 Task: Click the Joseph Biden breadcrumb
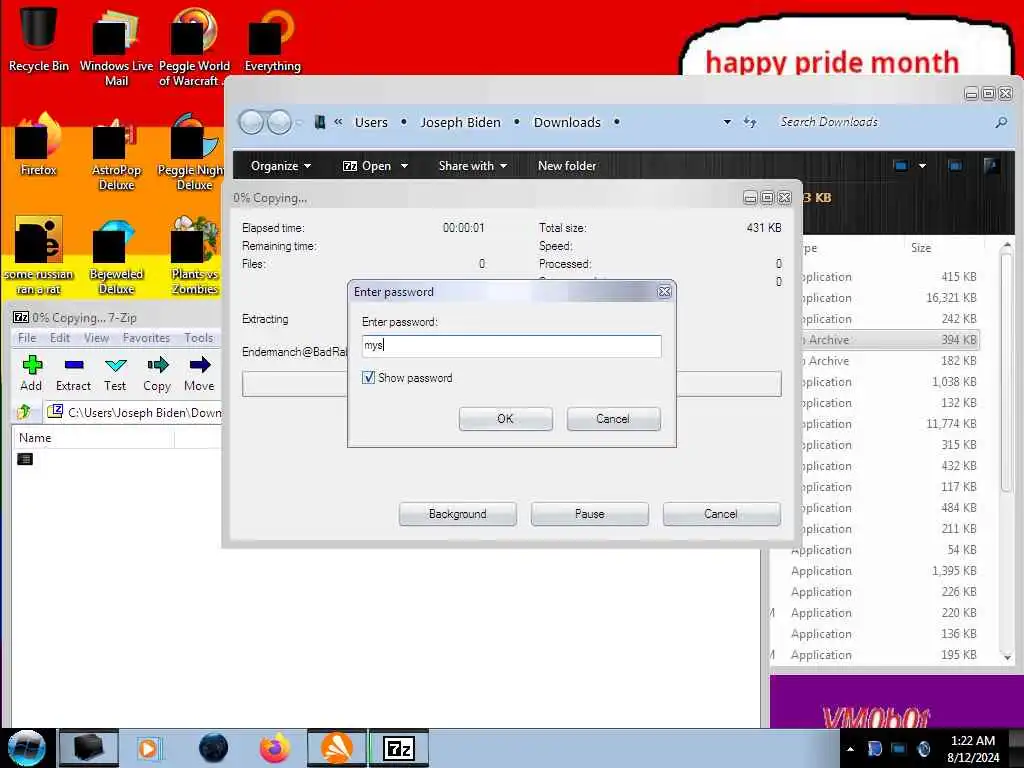[x=460, y=122]
